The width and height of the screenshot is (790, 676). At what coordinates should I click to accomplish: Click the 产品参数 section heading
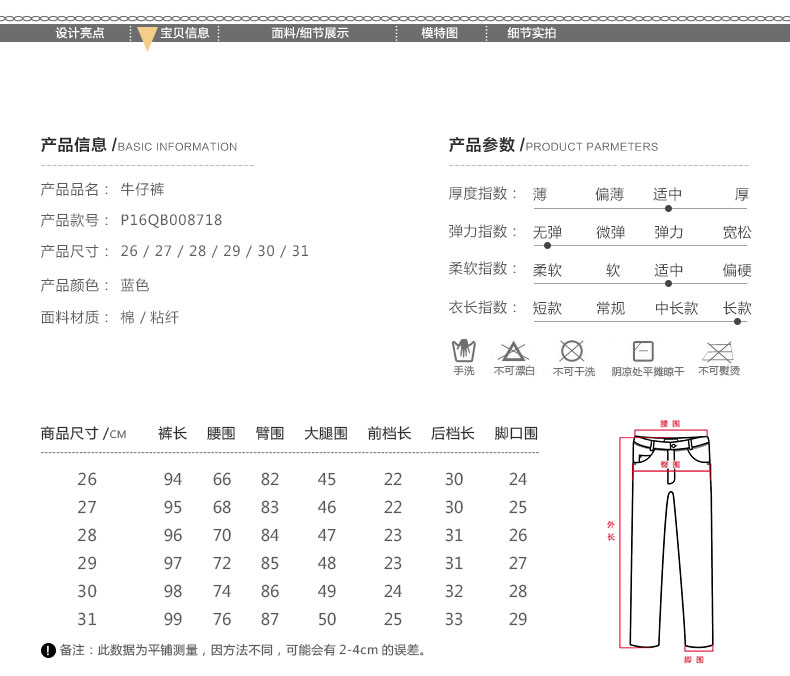(x=553, y=146)
